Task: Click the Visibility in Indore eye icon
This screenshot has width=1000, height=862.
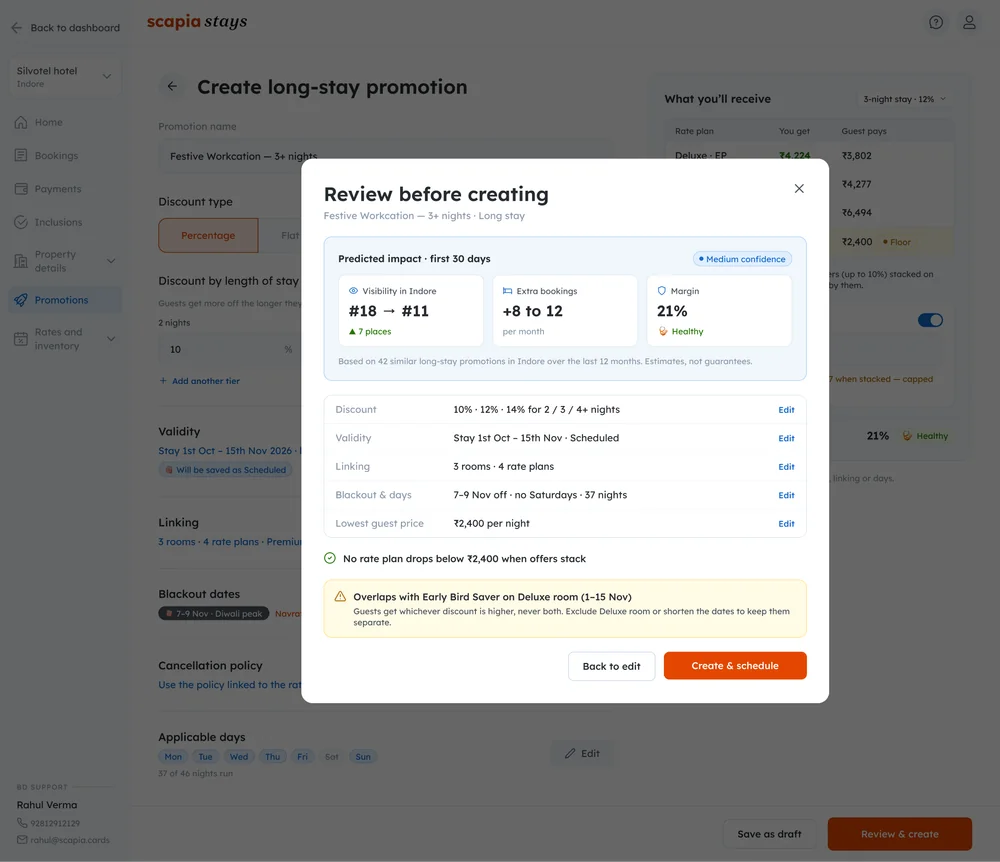Action: (x=353, y=291)
